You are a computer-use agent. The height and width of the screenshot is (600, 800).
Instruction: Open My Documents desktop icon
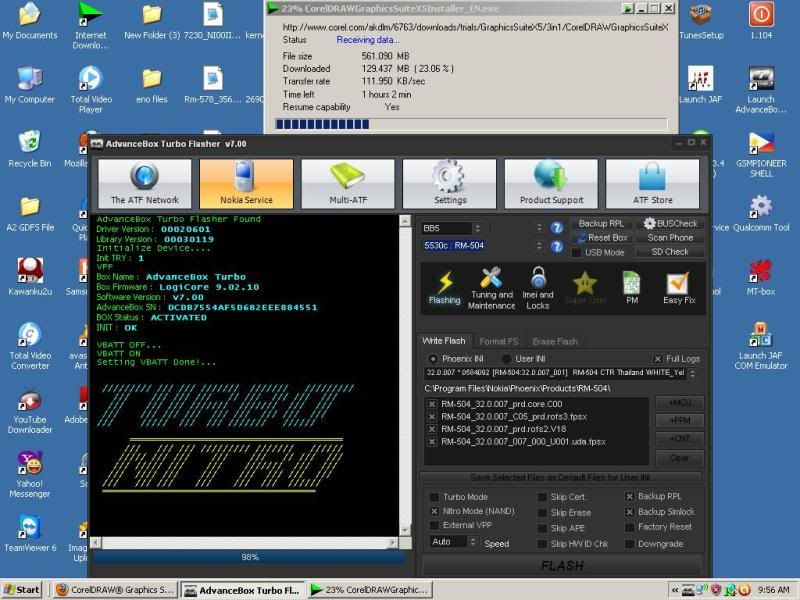point(30,22)
